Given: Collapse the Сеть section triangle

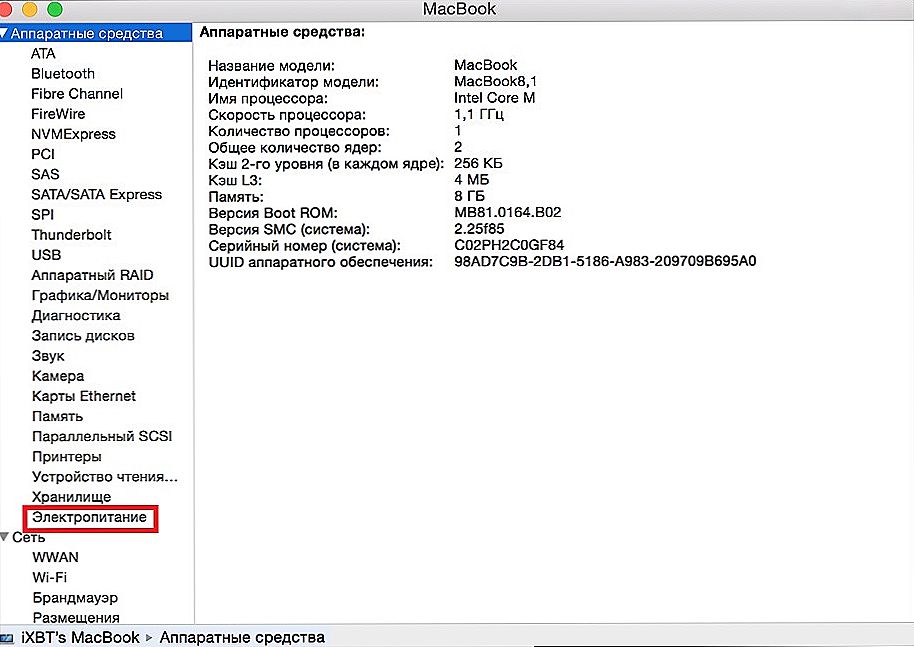Looking at the screenshot, I should [6, 538].
